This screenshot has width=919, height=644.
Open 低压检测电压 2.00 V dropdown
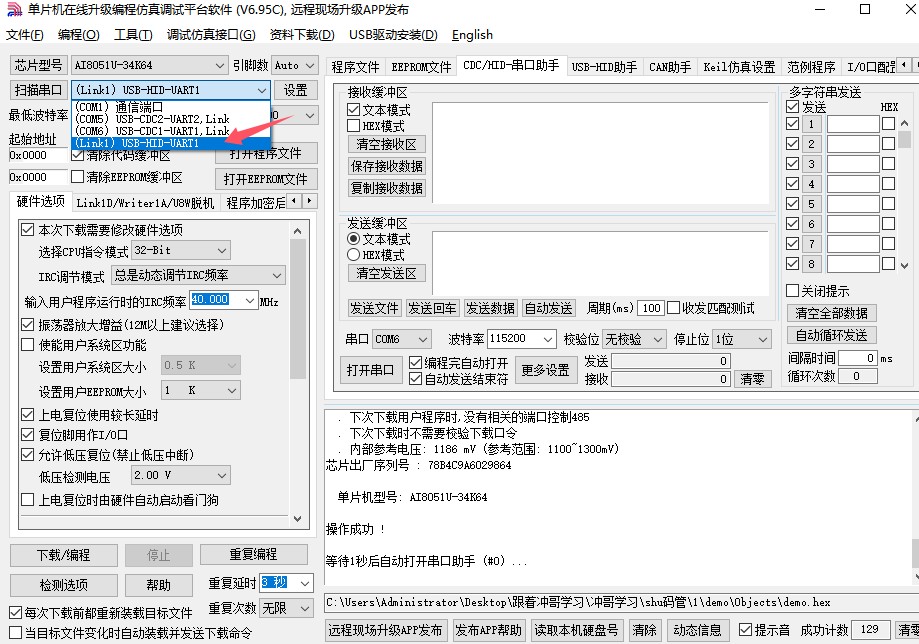pyautogui.click(x=181, y=475)
